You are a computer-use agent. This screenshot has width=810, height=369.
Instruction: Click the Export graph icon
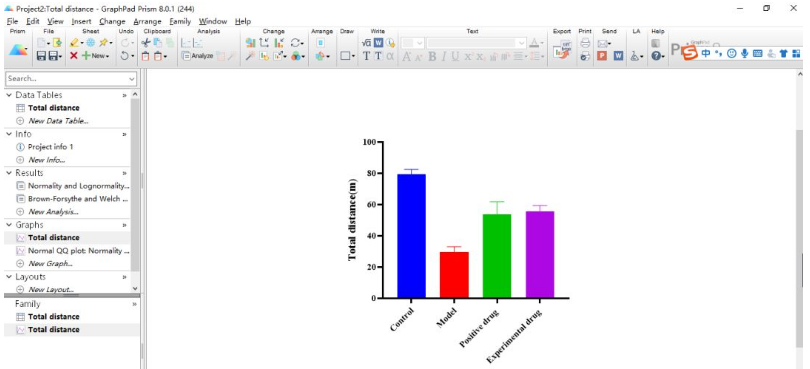[562, 49]
